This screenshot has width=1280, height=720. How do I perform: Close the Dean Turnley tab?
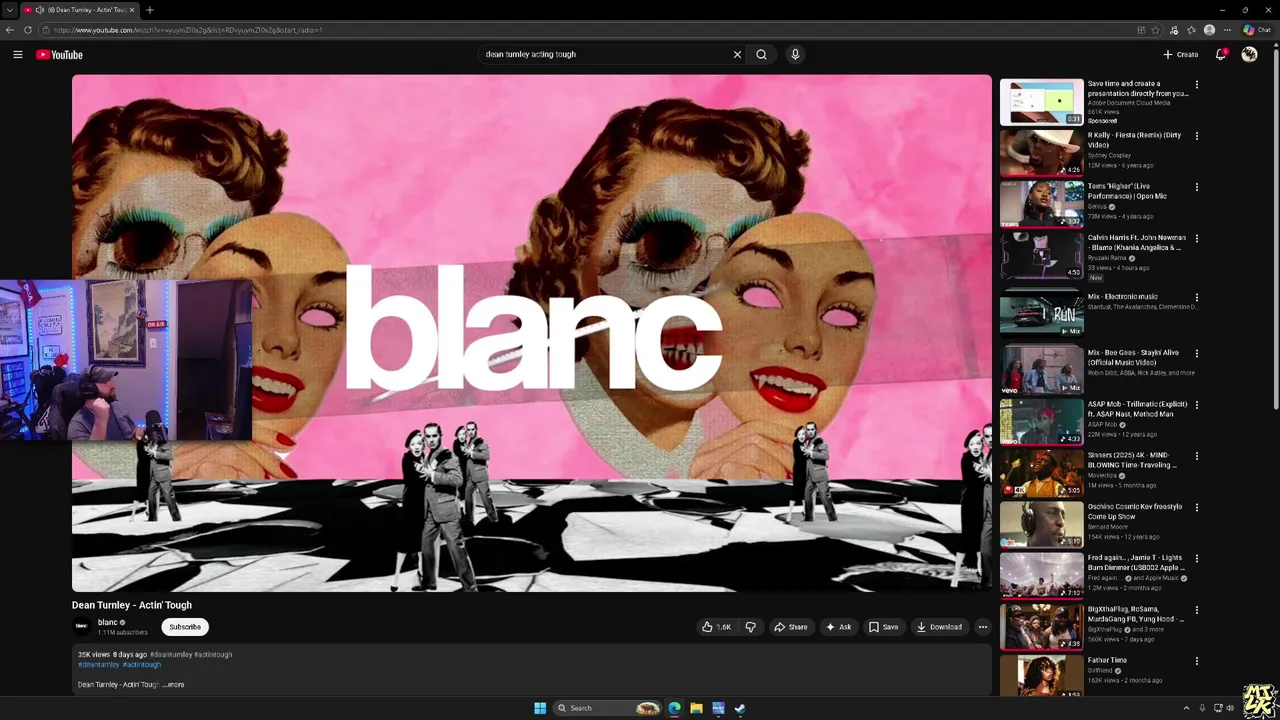[x=132, y=10]
